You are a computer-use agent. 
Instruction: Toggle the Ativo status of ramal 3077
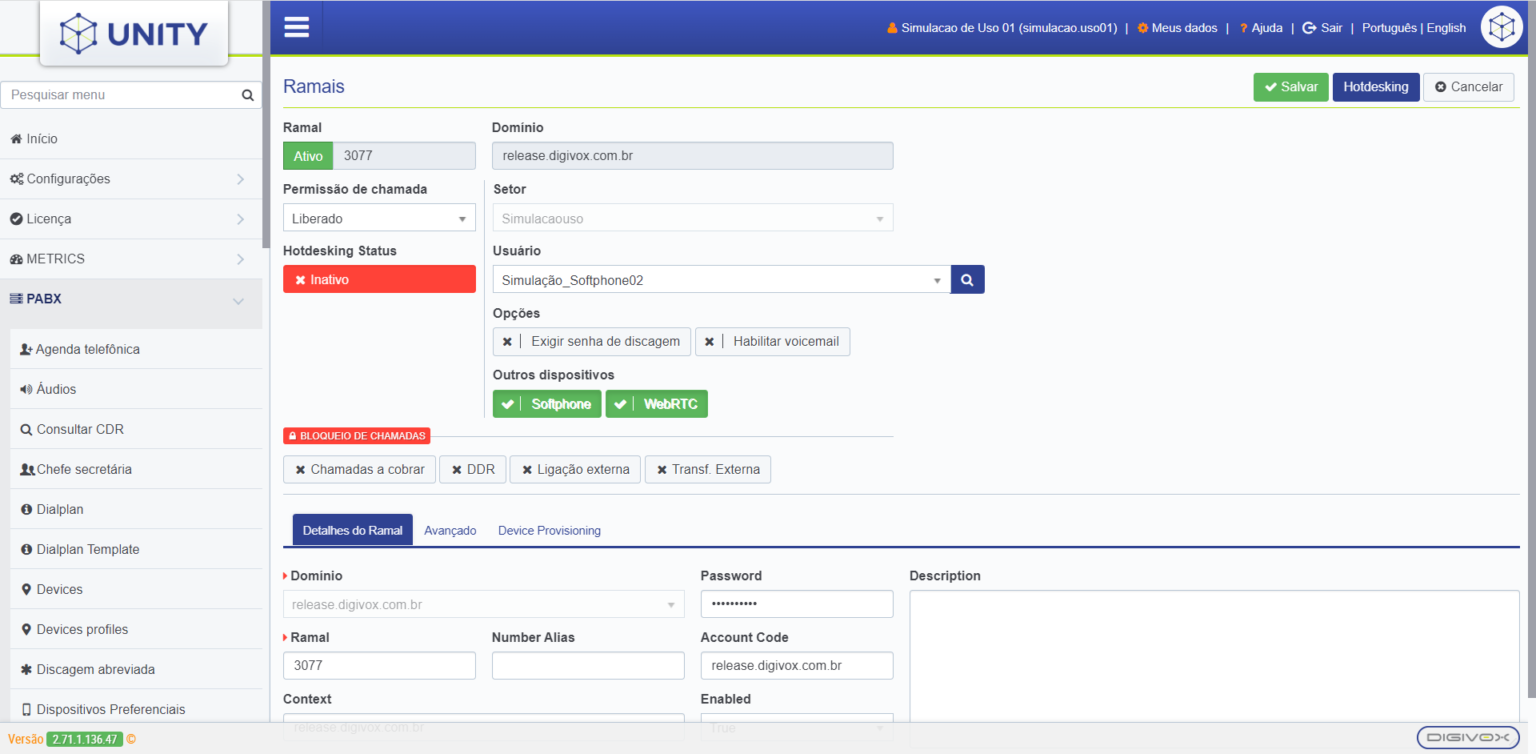coord(307,155)
